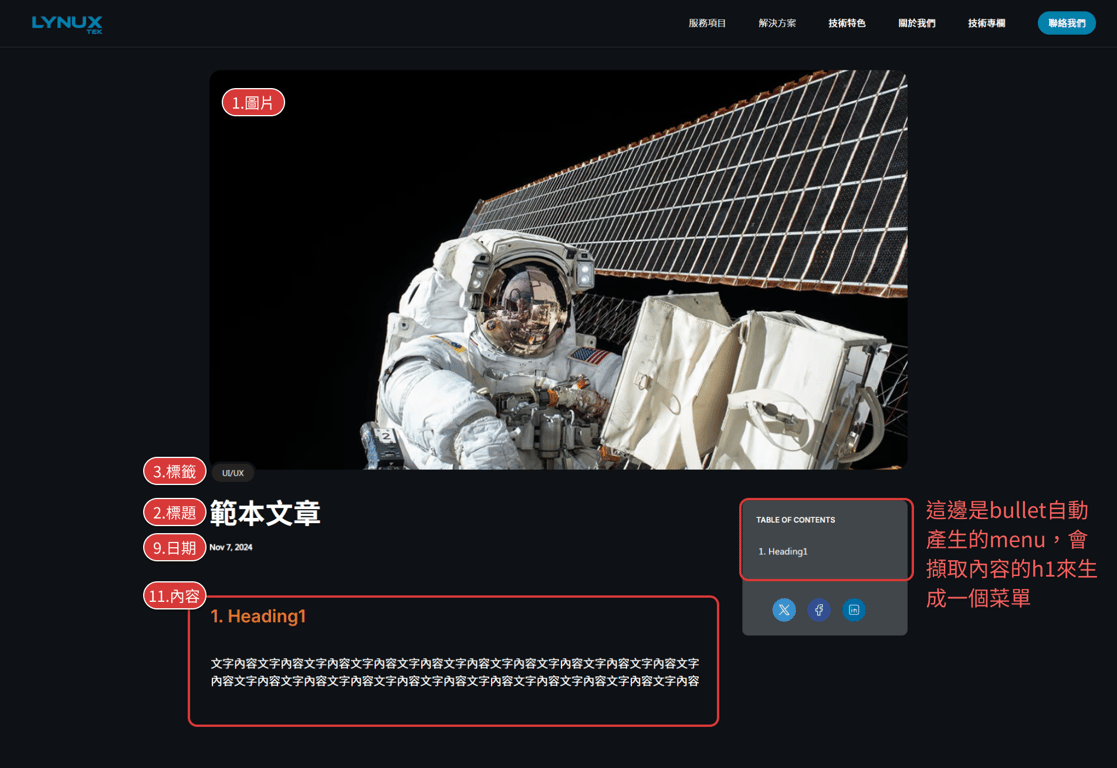
Task: Click the astronaut article image
Action: (558, 268)
